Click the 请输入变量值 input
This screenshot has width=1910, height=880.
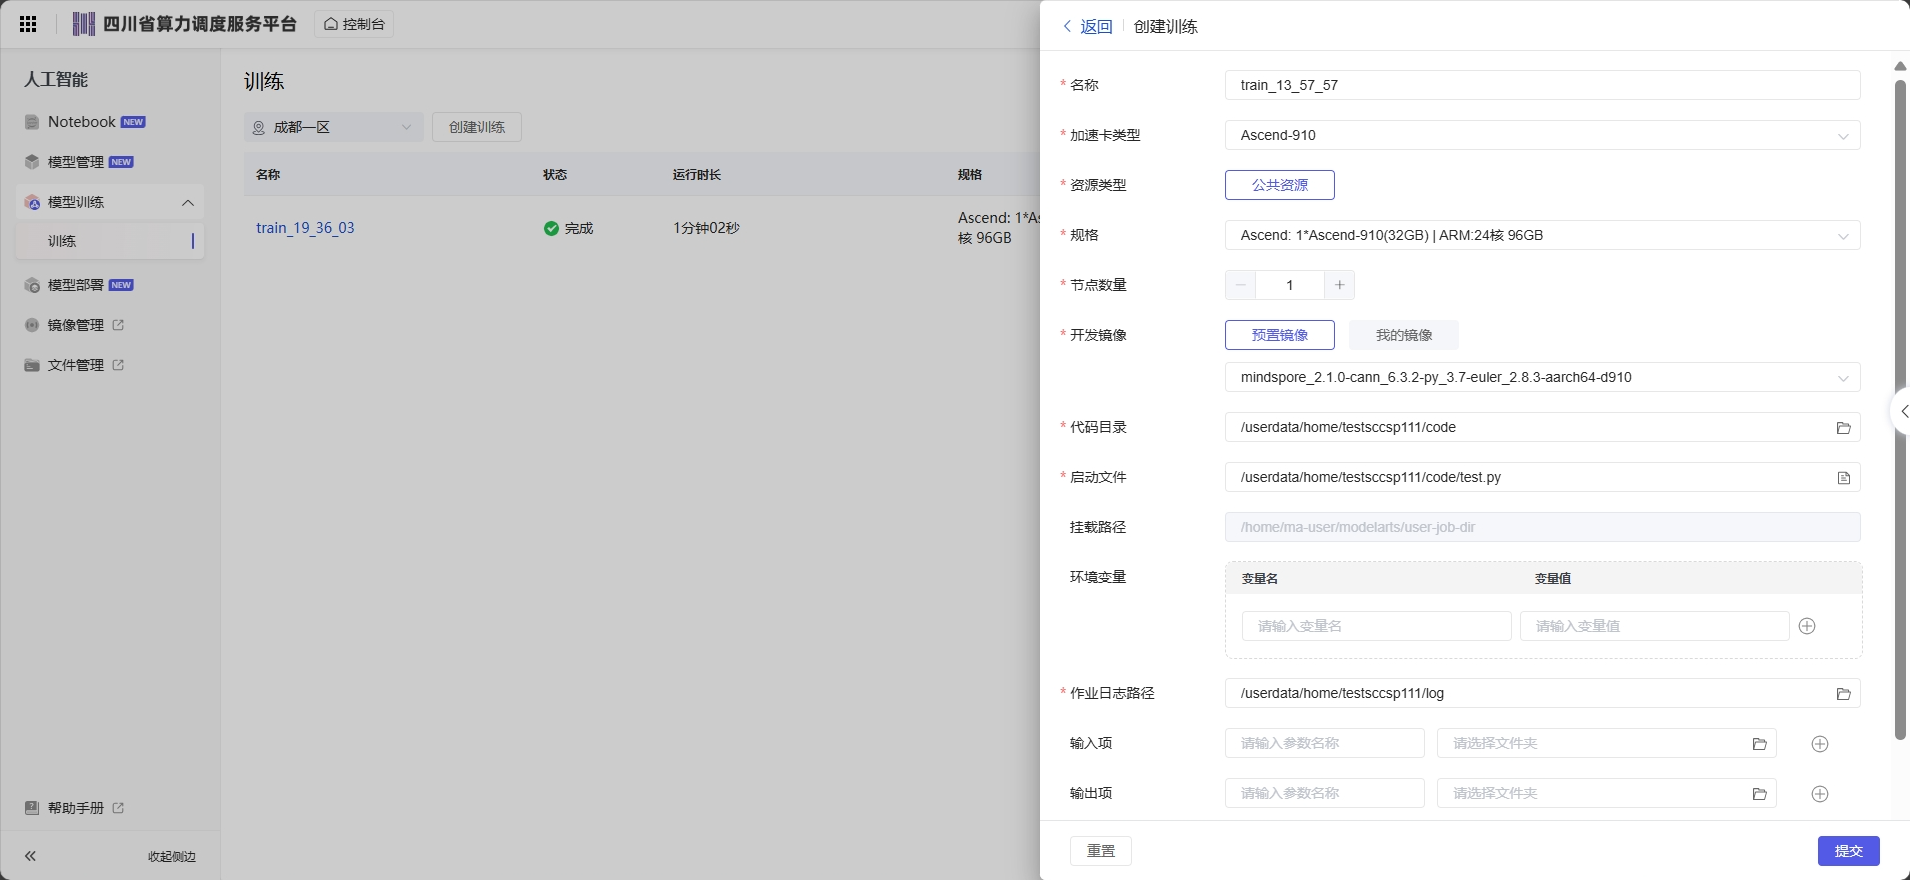pos(1654,626)
